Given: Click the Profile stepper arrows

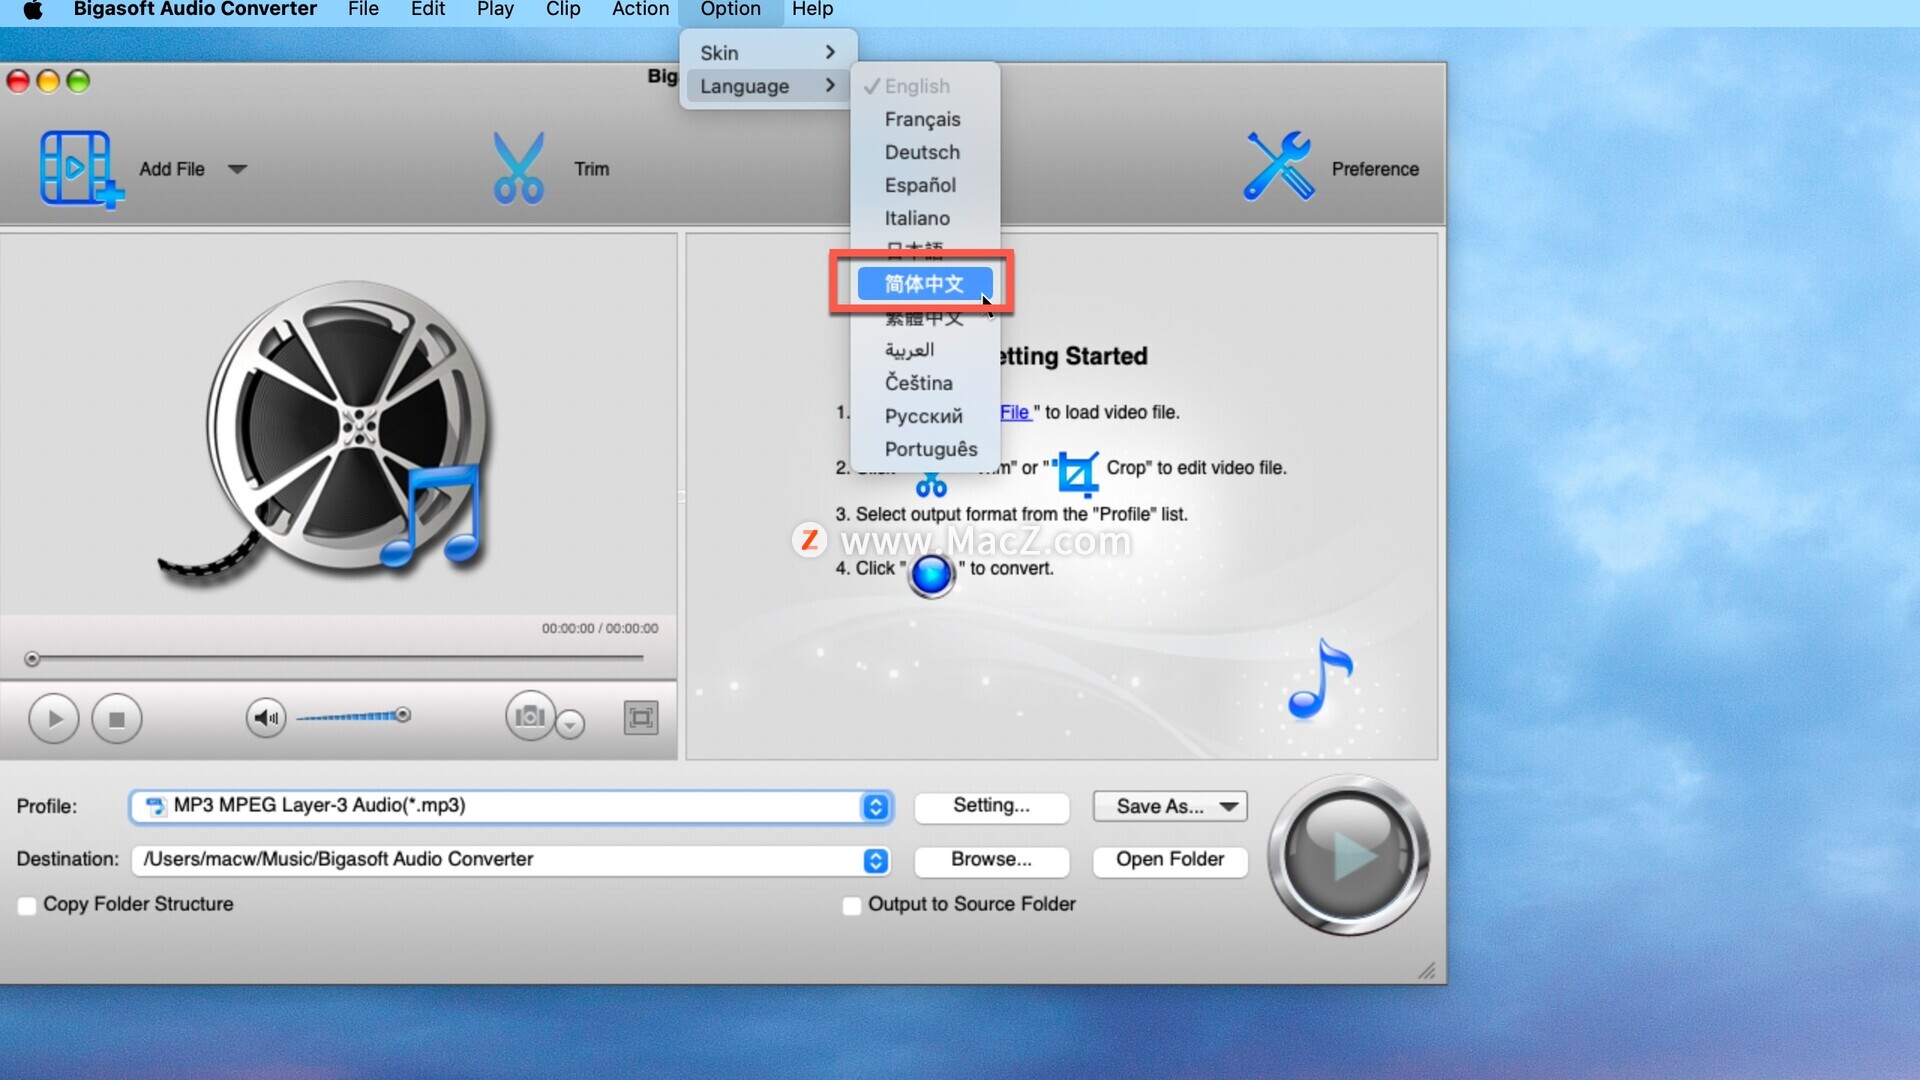Looking at the screenshot, I should point(876,806).
